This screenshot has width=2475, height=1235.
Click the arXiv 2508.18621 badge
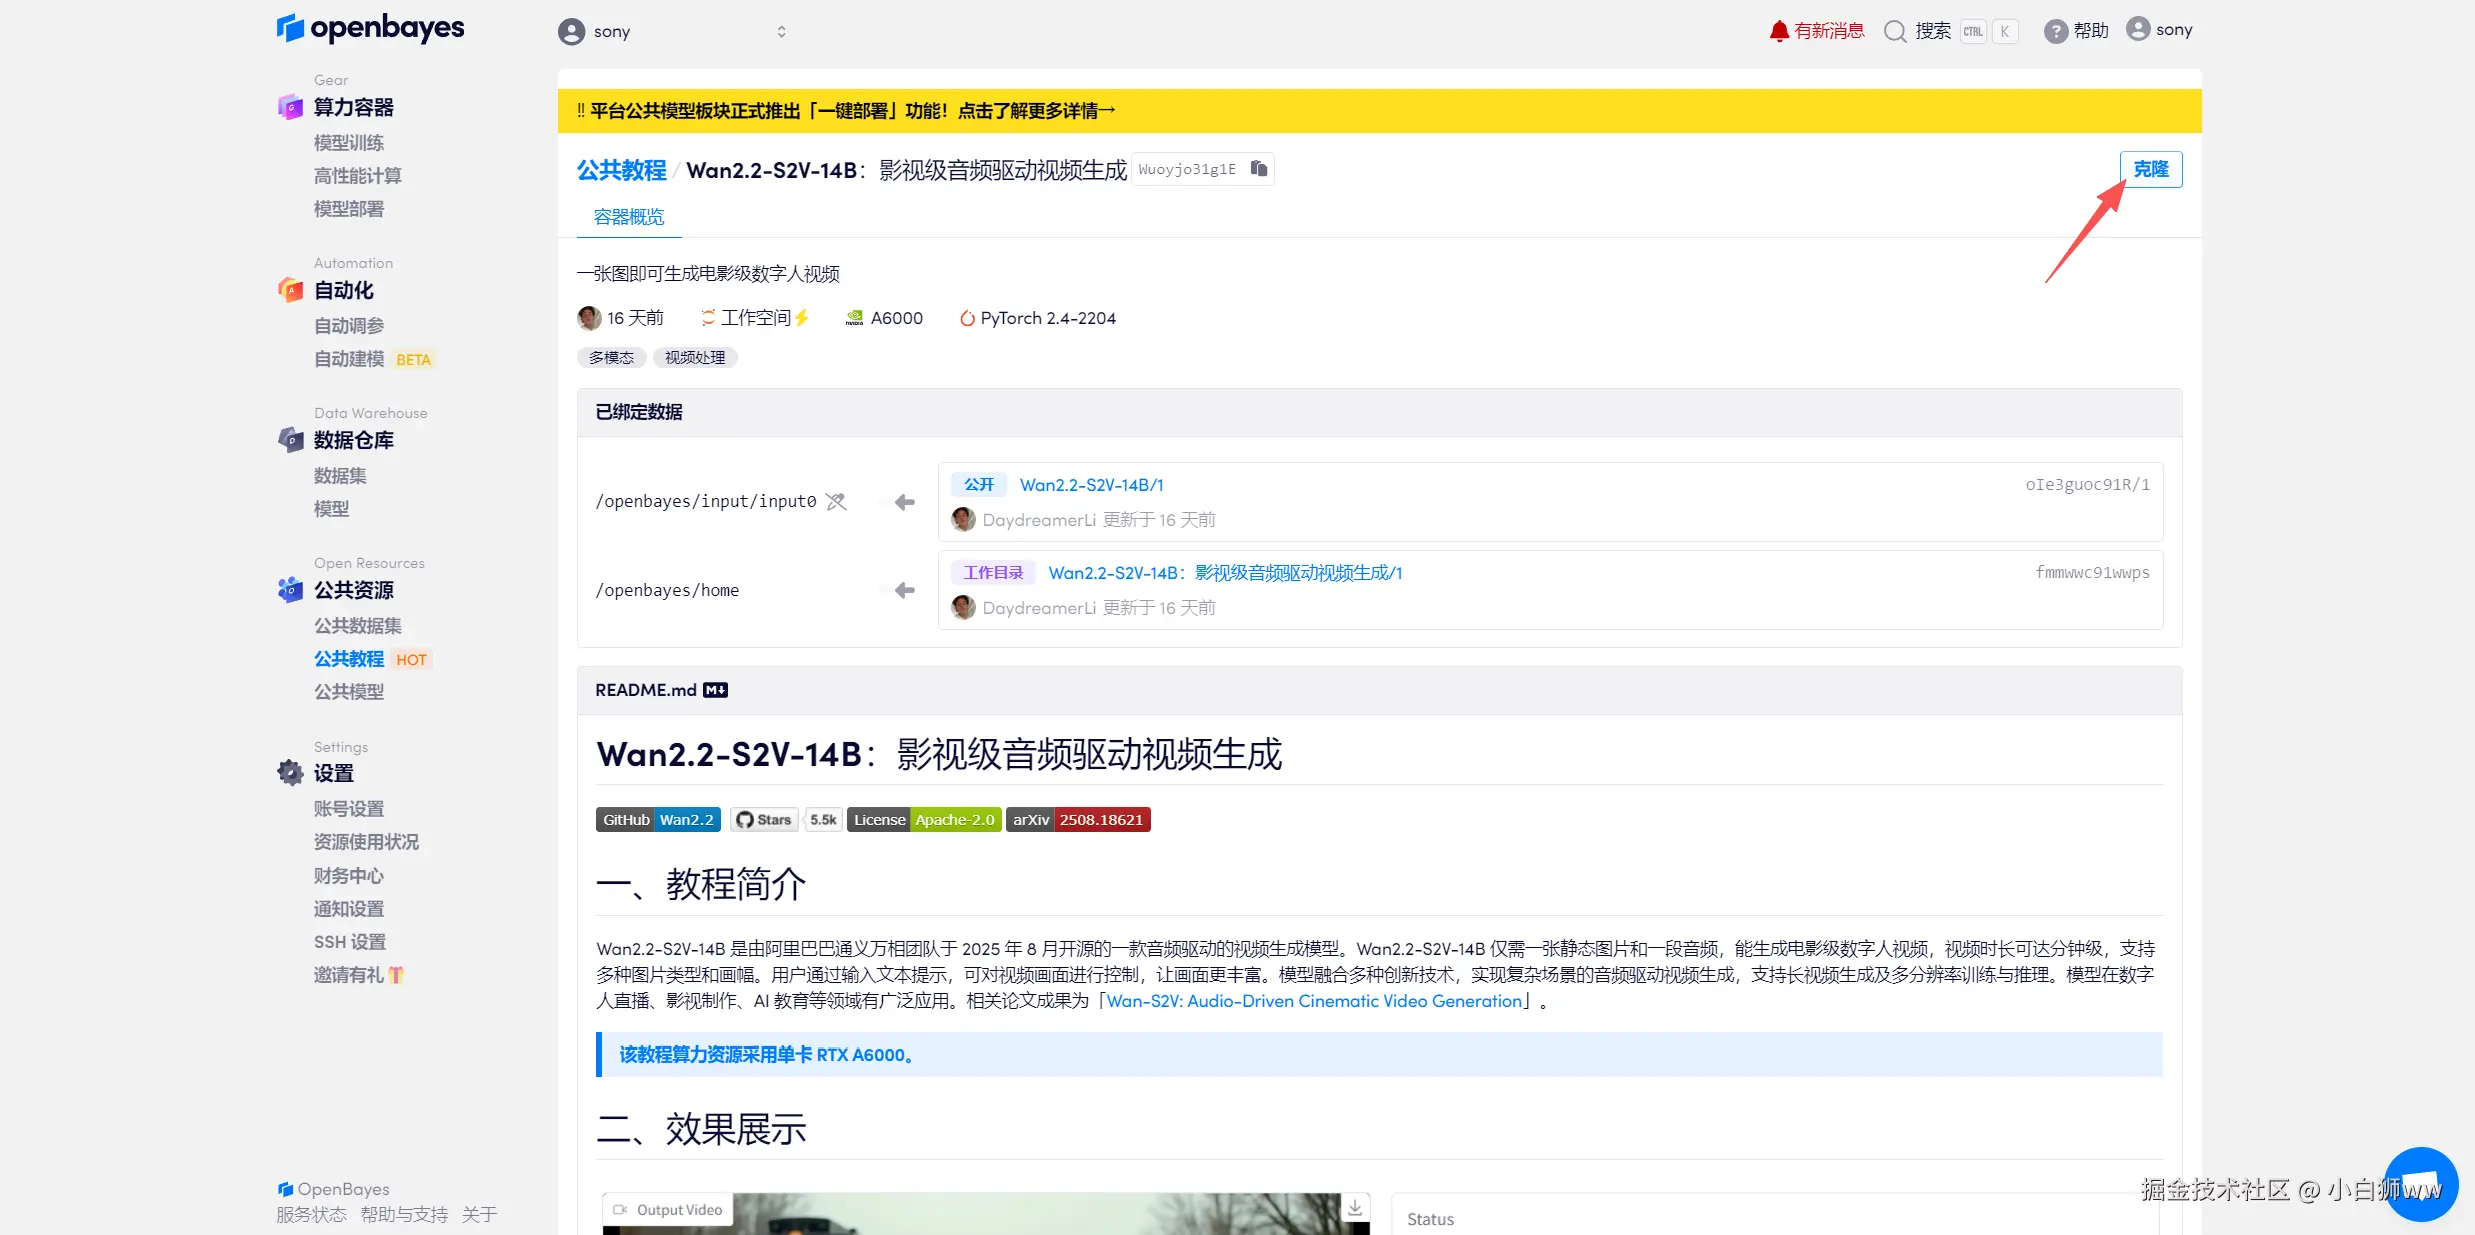pos(1078,820)
